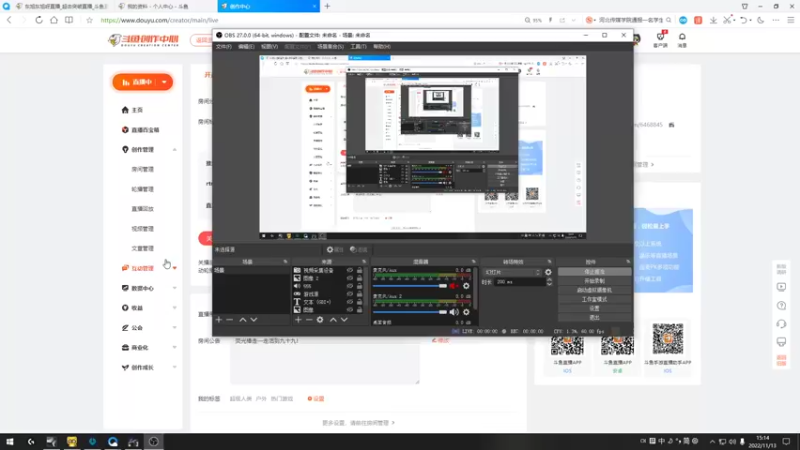The width and height of the screenshot is (800, 450).
Task: Expand the 公会 sidebar section
Action: pos(174,328)
